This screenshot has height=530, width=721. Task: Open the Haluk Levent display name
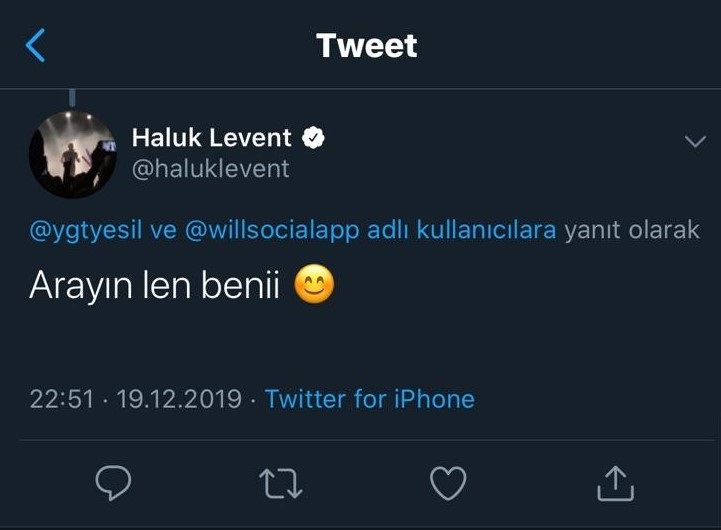point(212,138)
